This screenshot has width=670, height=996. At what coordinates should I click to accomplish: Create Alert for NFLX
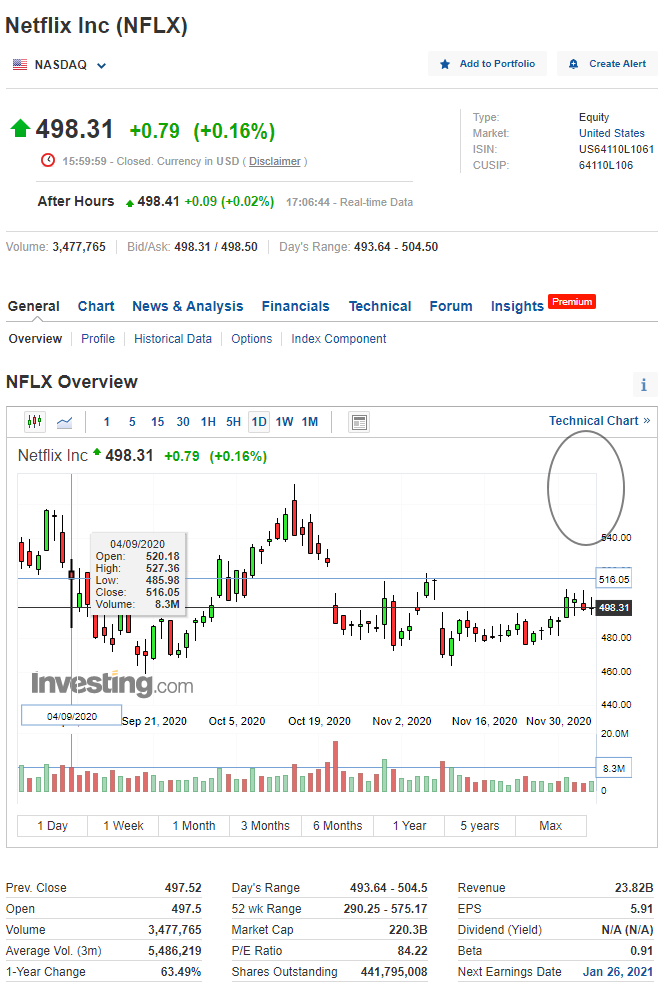click(x=607, y=64)
